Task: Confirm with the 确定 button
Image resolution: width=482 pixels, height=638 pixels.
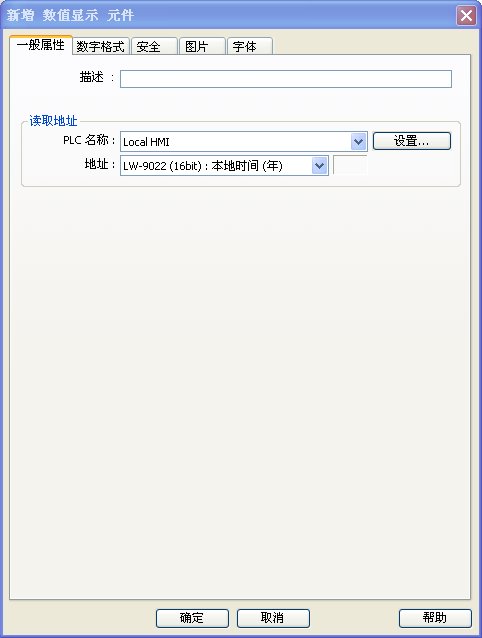Action: (x=192, y=618)
